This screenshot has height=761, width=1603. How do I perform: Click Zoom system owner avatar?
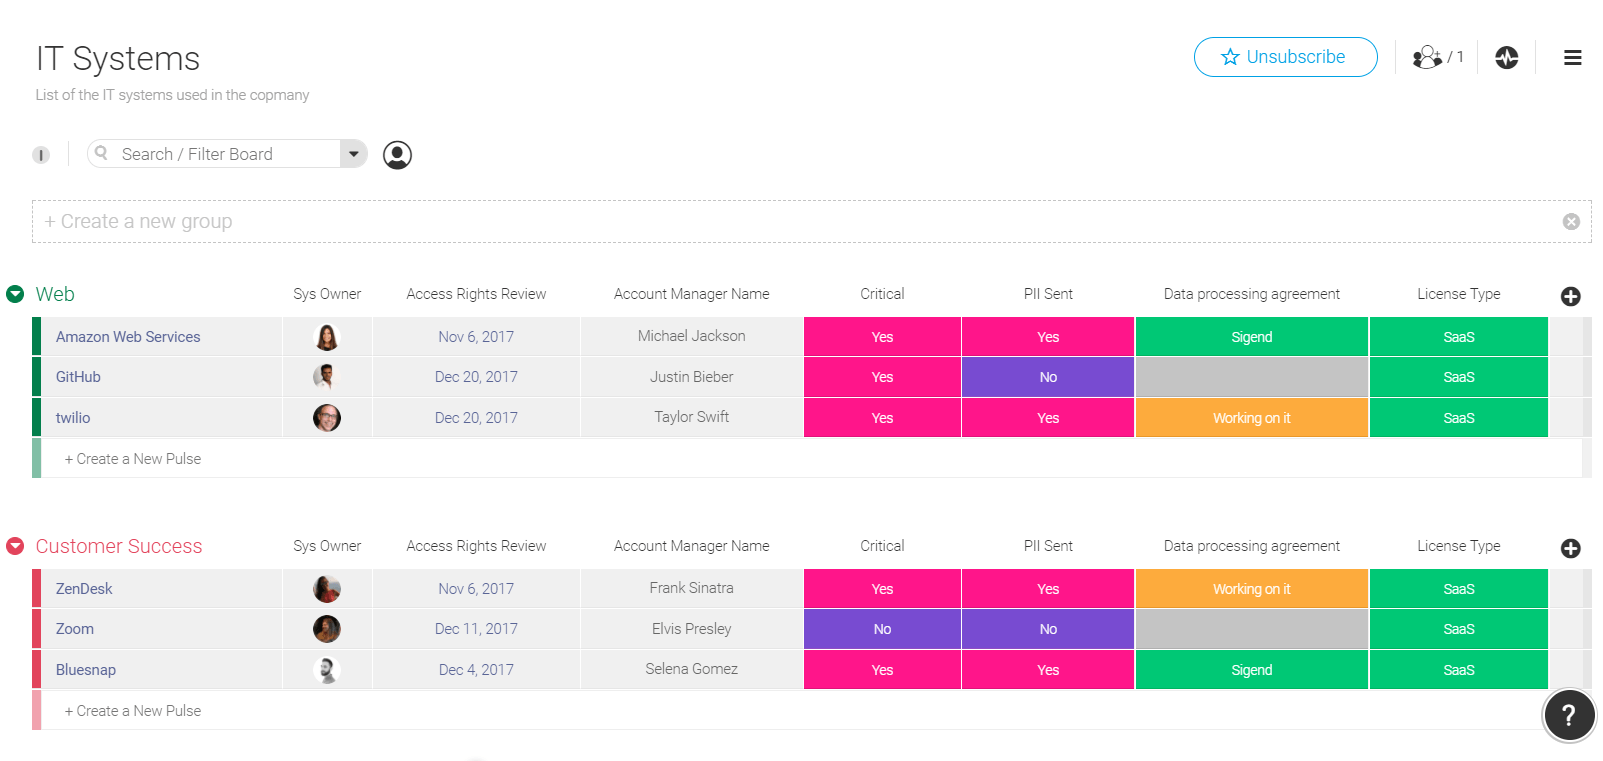pos(327,629)
